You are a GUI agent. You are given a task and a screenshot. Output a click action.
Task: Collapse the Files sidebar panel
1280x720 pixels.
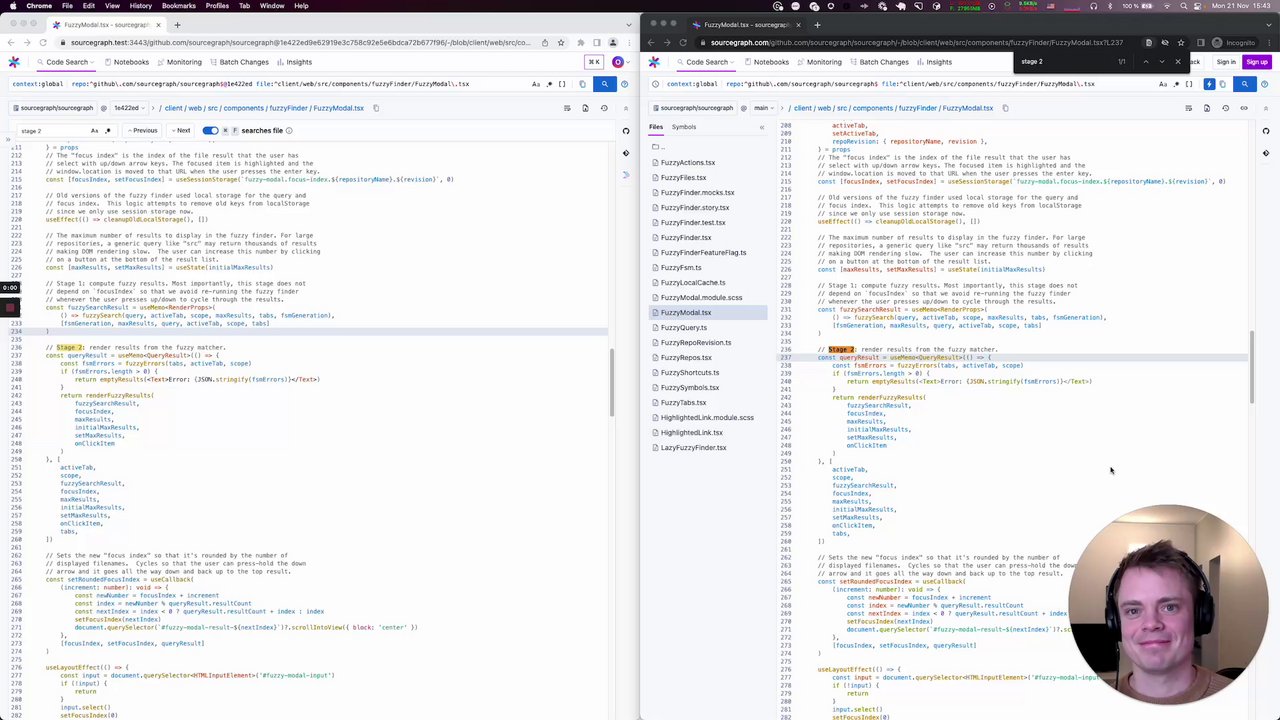(761, 127)
